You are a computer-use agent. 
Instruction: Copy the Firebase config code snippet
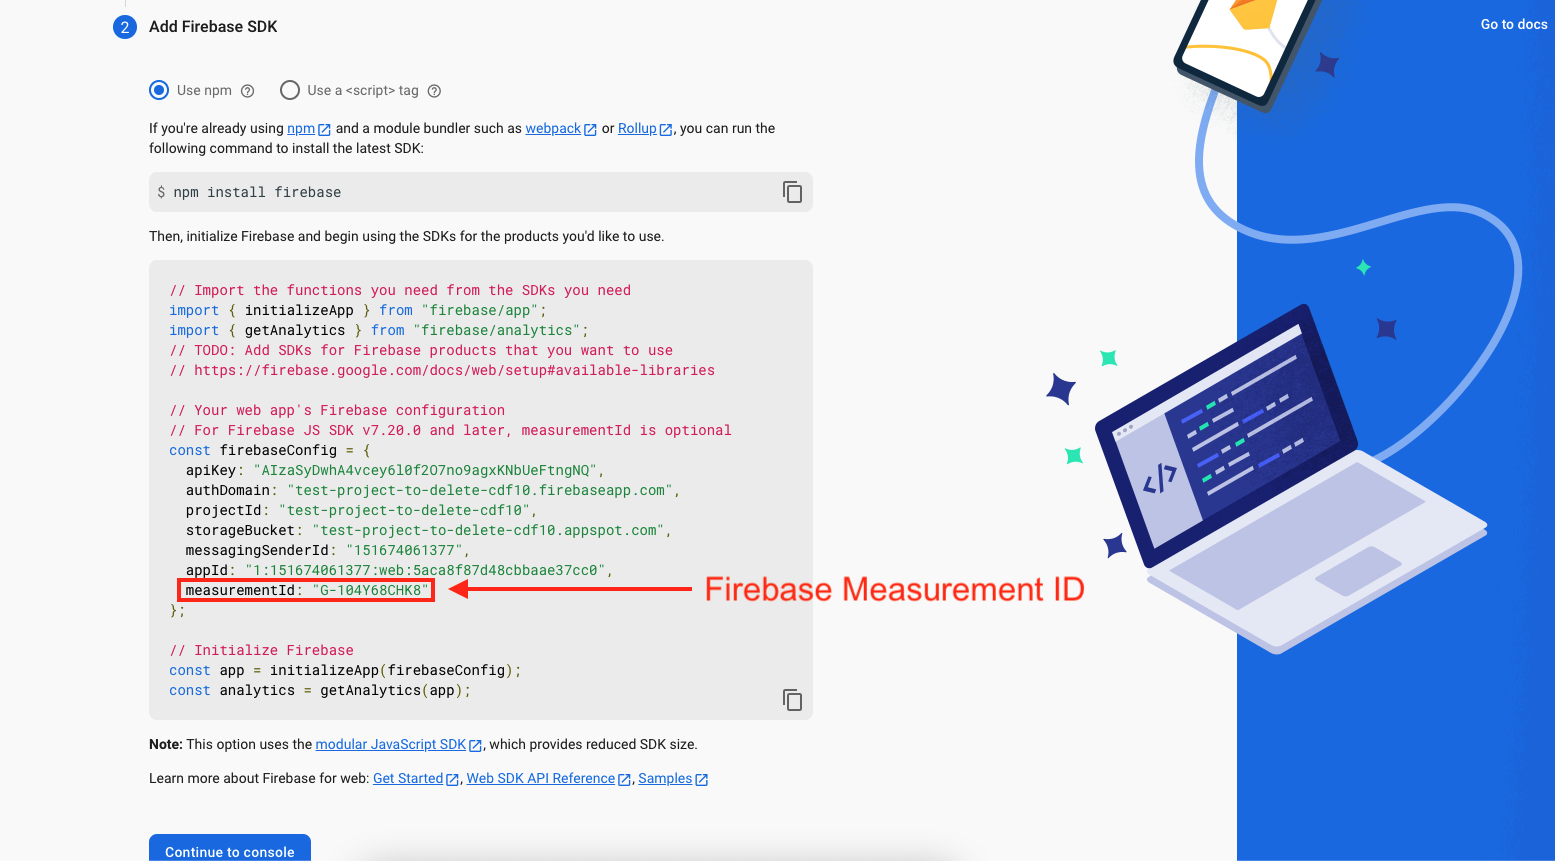792,700
